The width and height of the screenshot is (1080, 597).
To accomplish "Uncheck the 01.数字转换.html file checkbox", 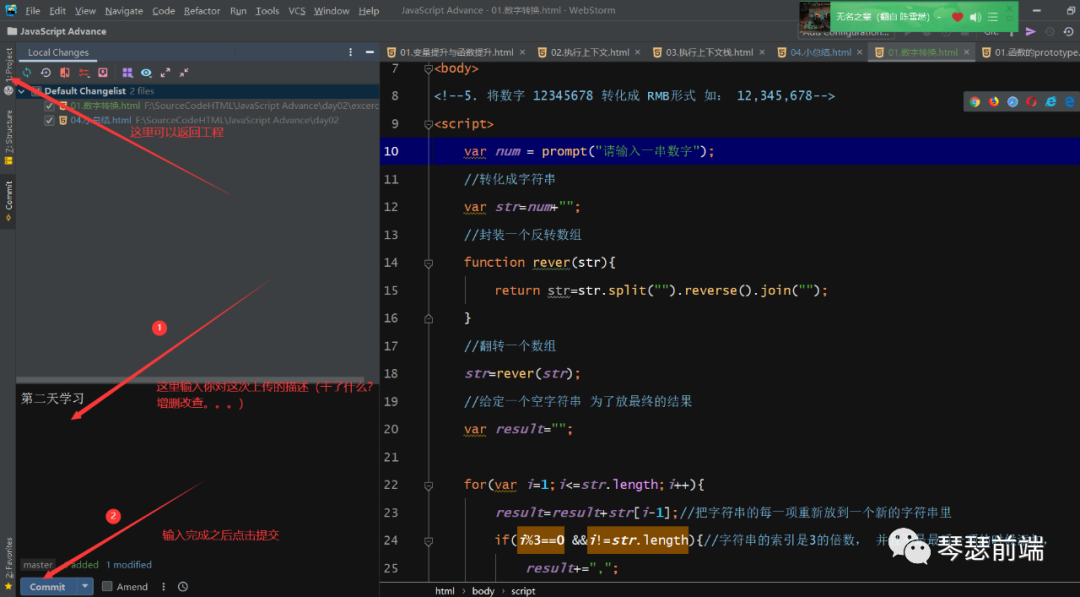I will pos(49,105).
